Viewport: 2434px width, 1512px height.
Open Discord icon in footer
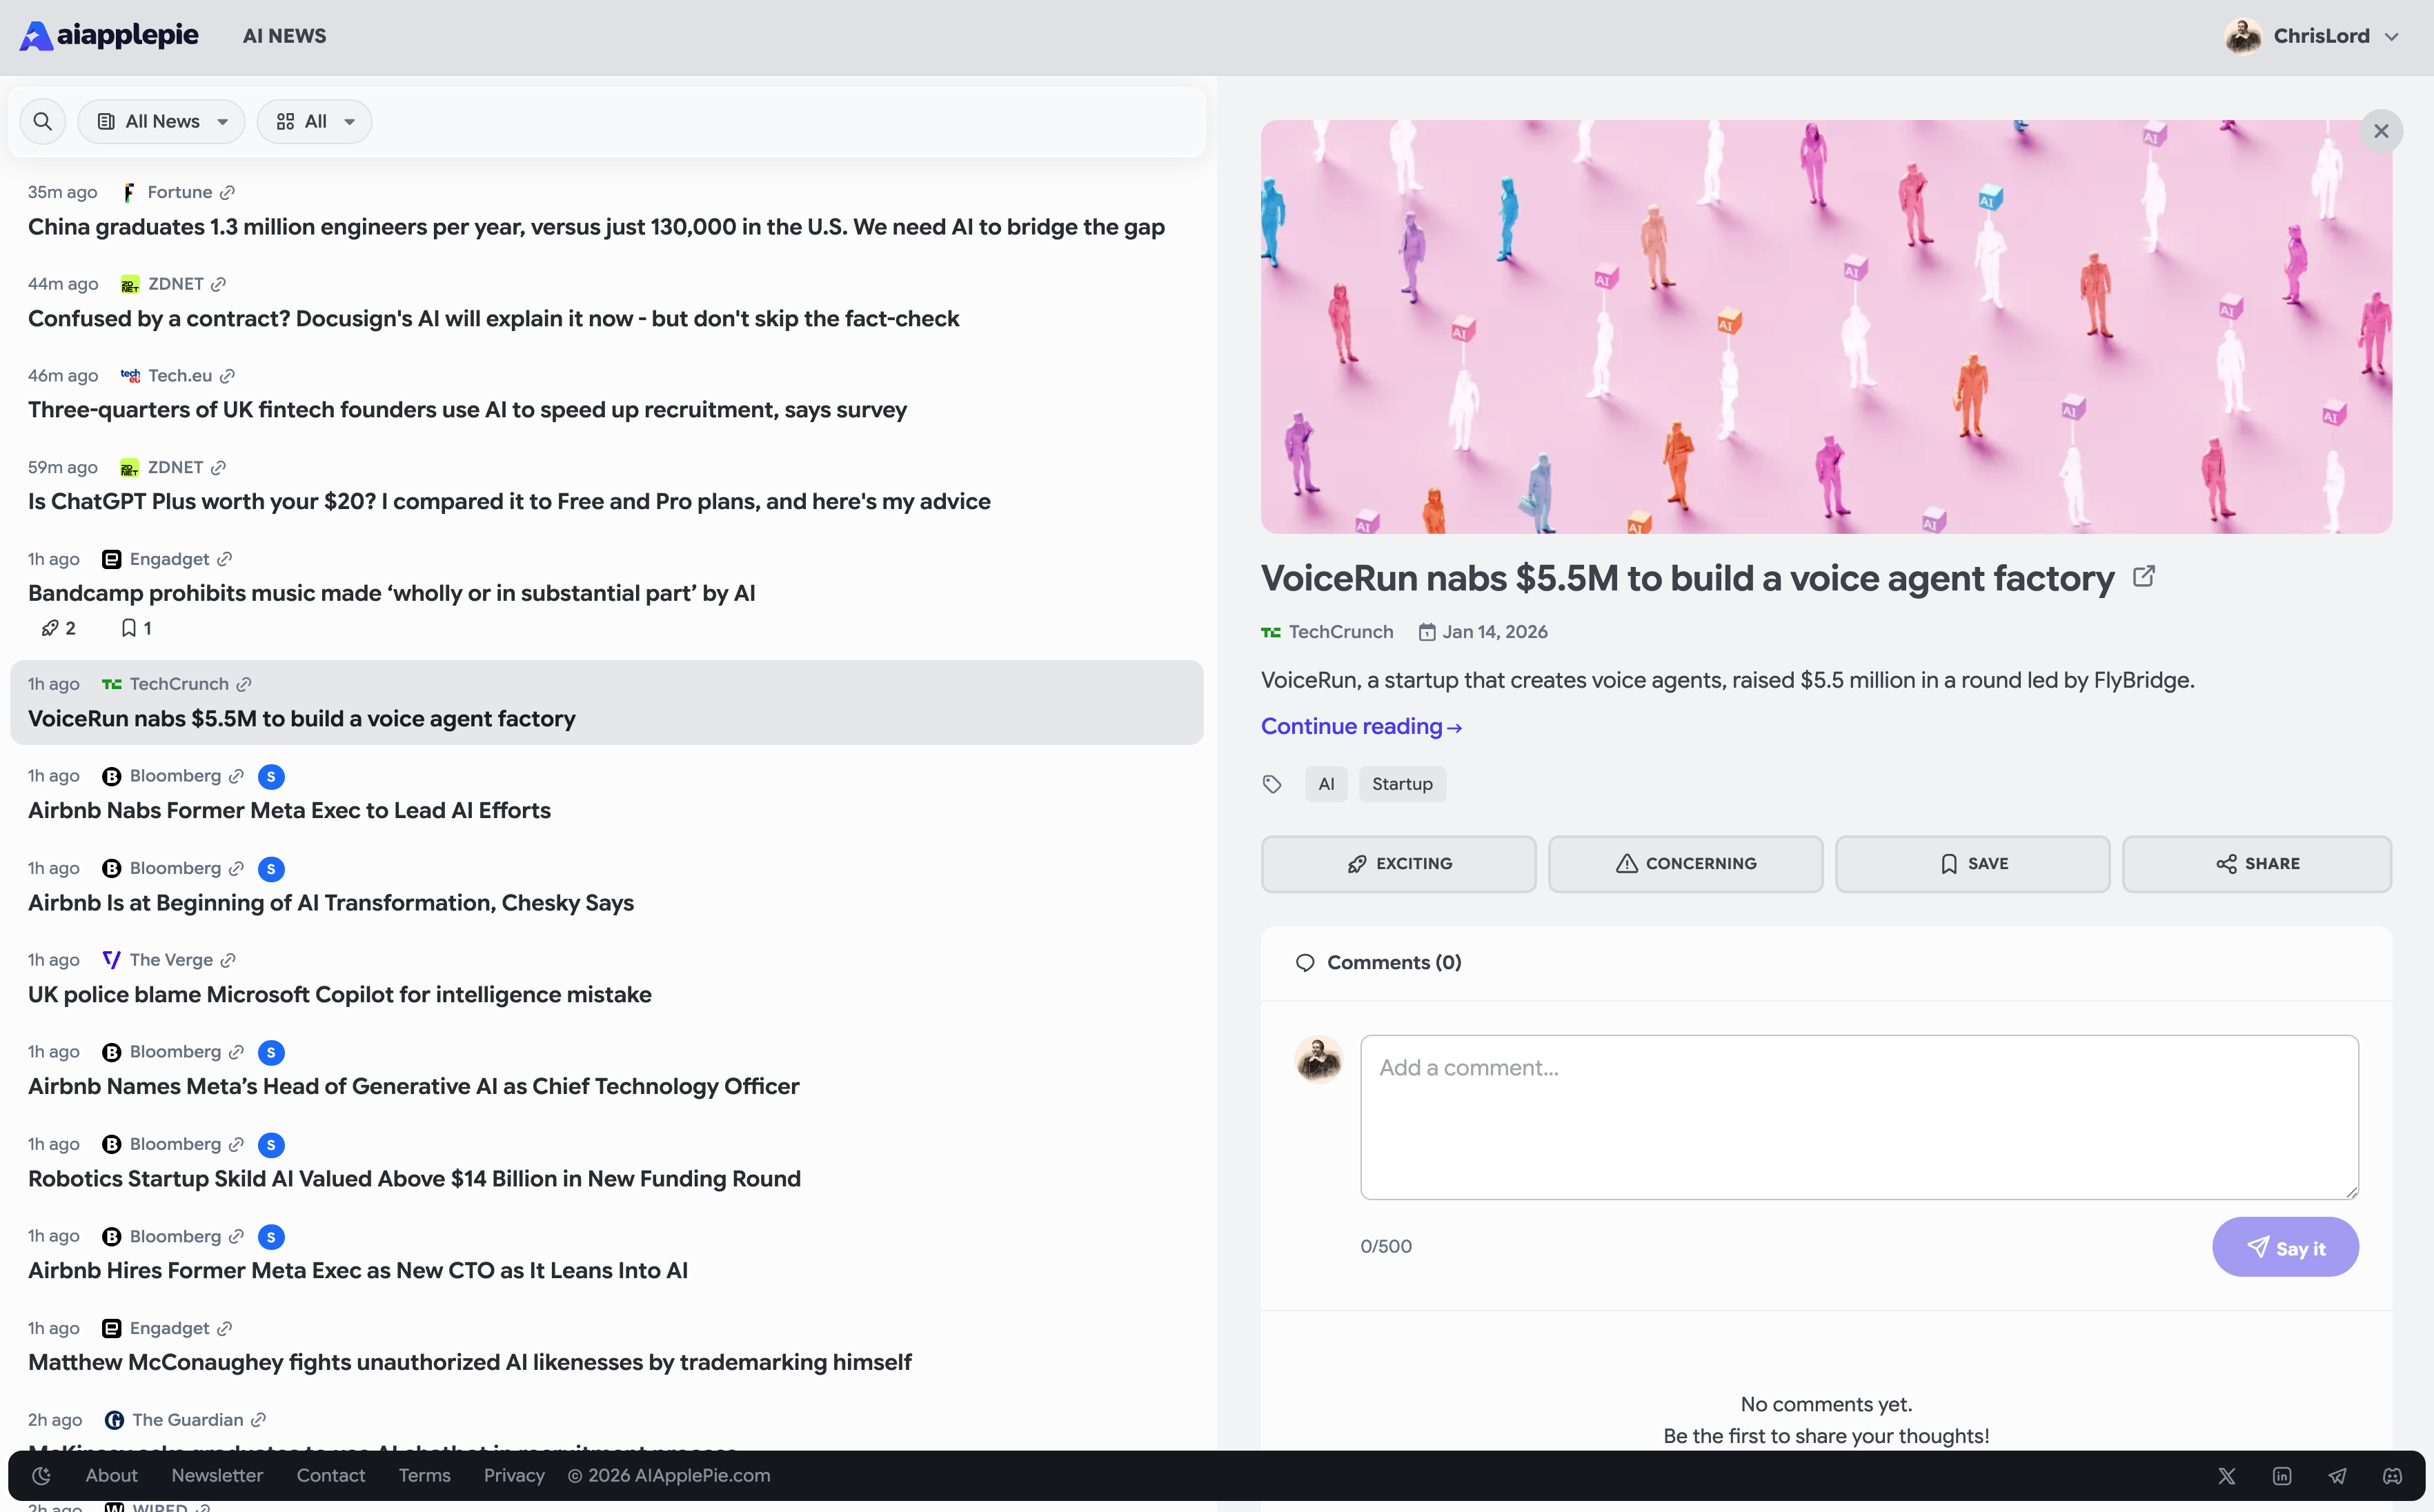(2392, 1475)
